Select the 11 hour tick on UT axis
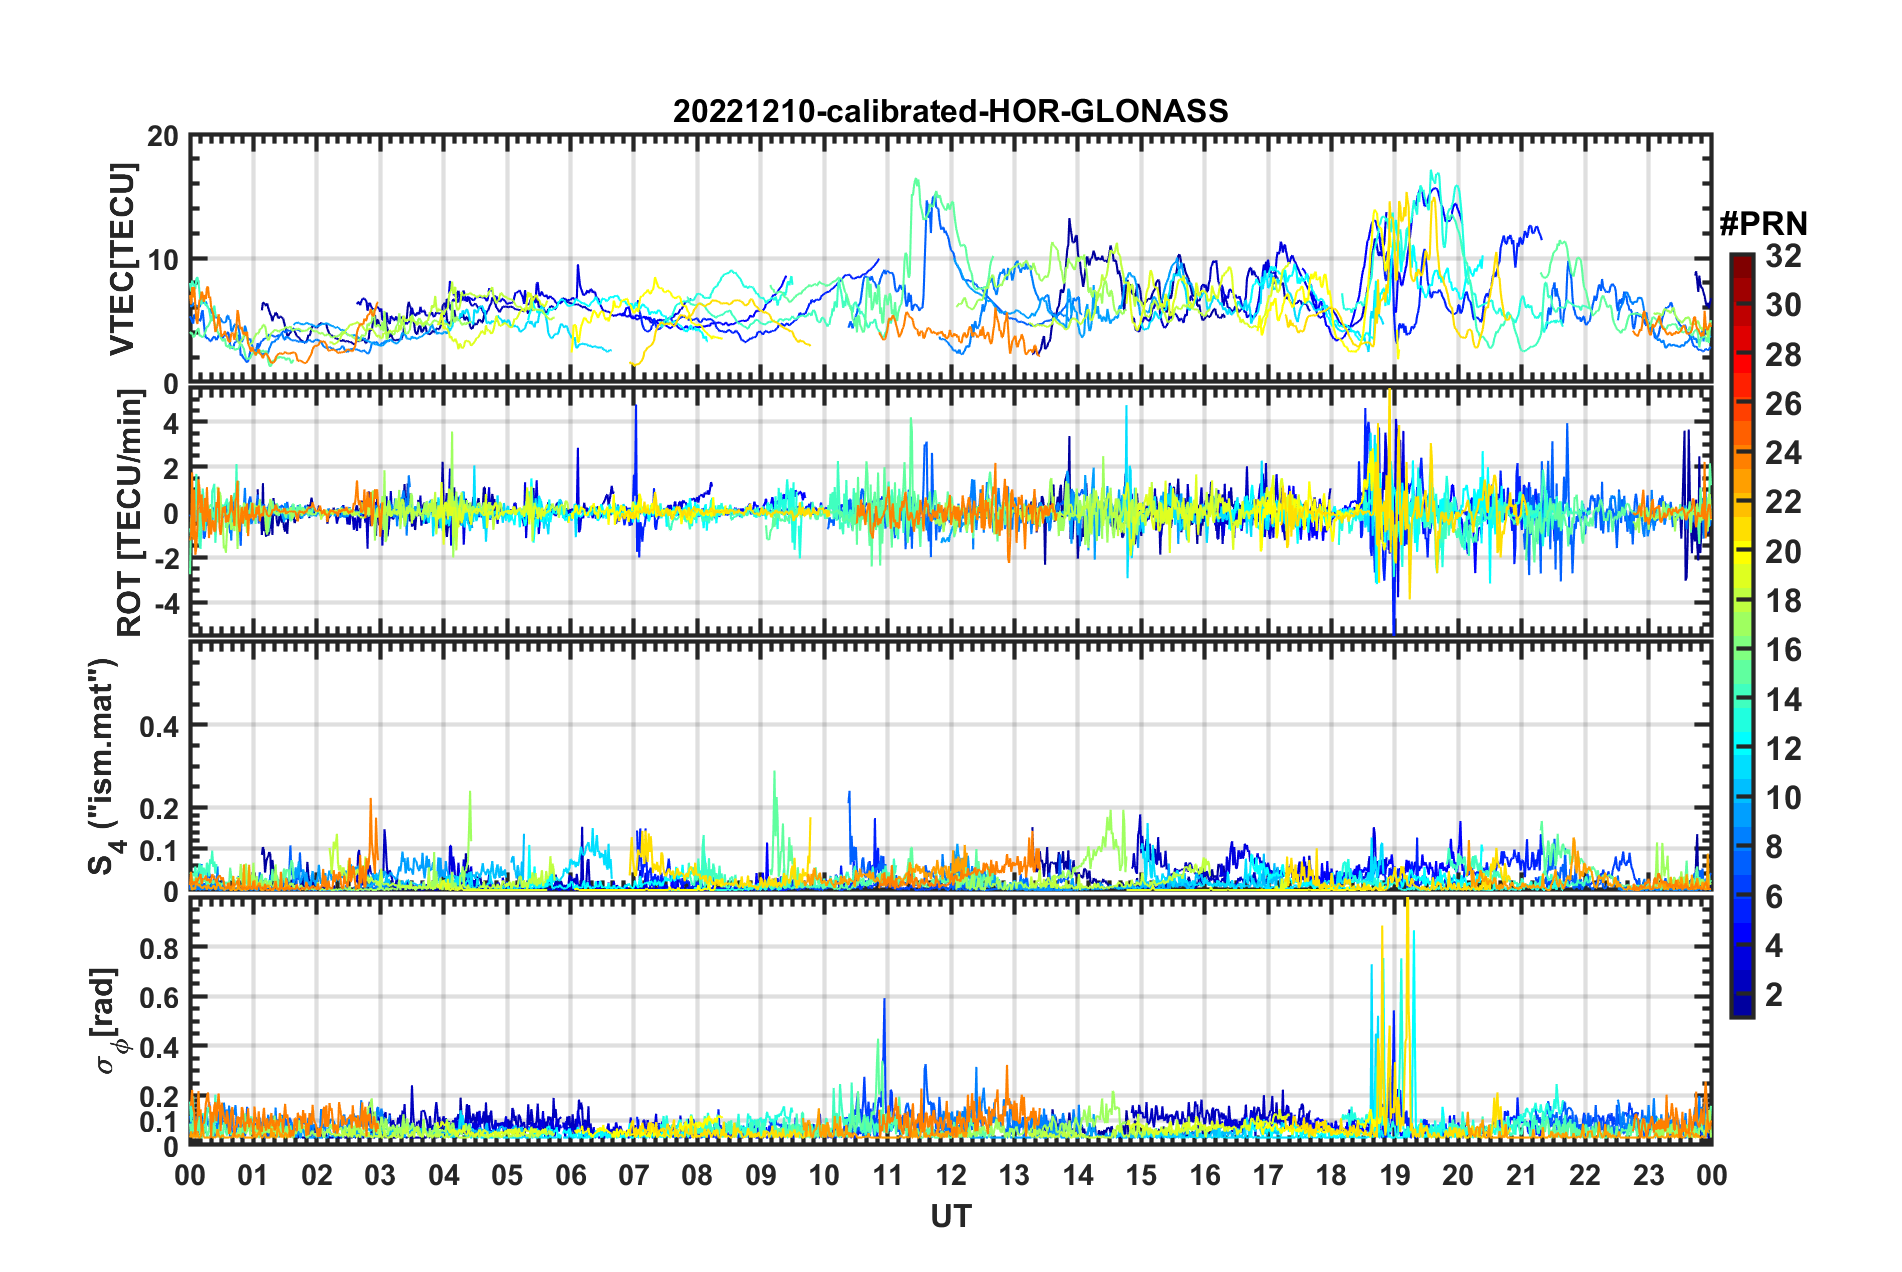This screenshot has width=1902, height=1272. pyautogui.click(x=887, y=1175)
